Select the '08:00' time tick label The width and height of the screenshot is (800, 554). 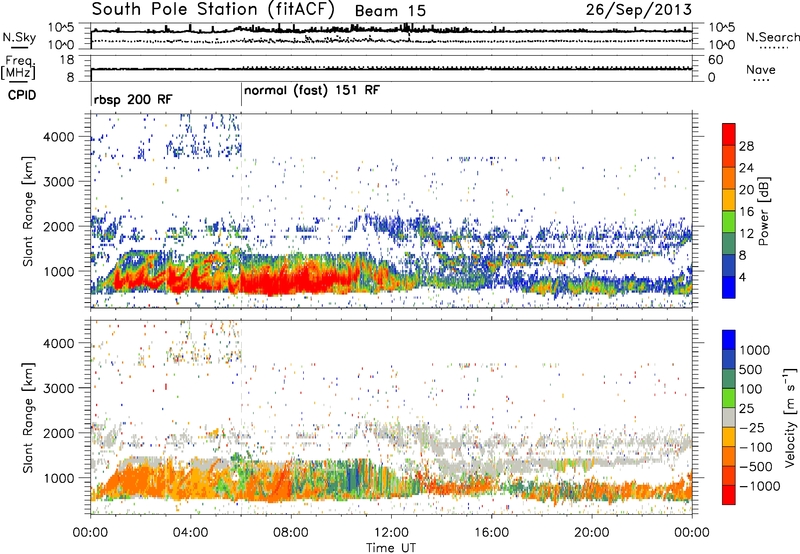tap(291, 533)
